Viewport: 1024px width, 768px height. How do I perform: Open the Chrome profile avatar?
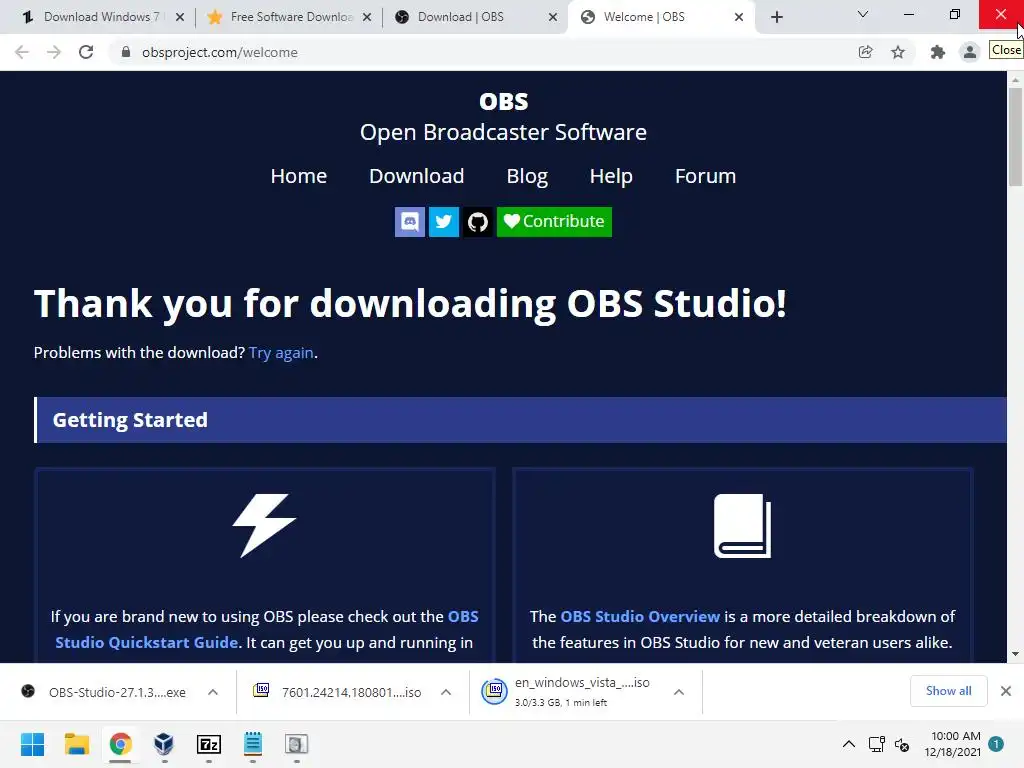(x=970, y=52)
